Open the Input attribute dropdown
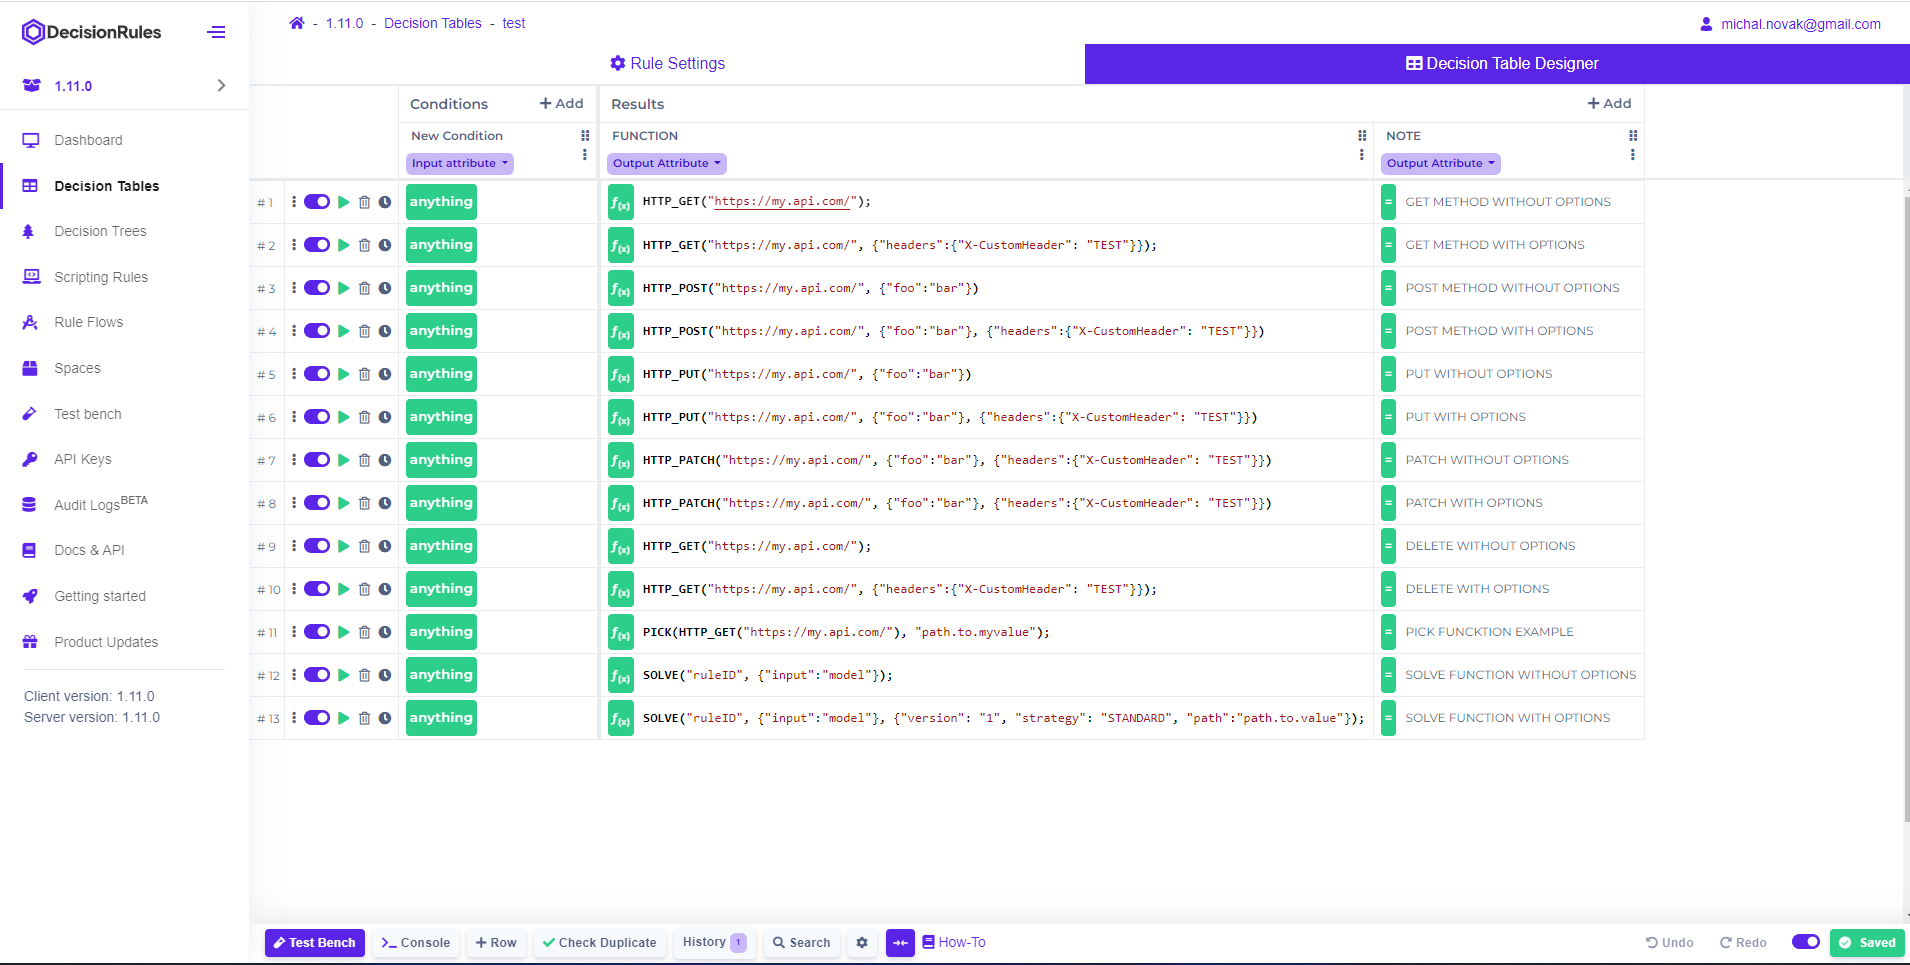Screen dimensions: 1910x965 click(x=459, y=163)
